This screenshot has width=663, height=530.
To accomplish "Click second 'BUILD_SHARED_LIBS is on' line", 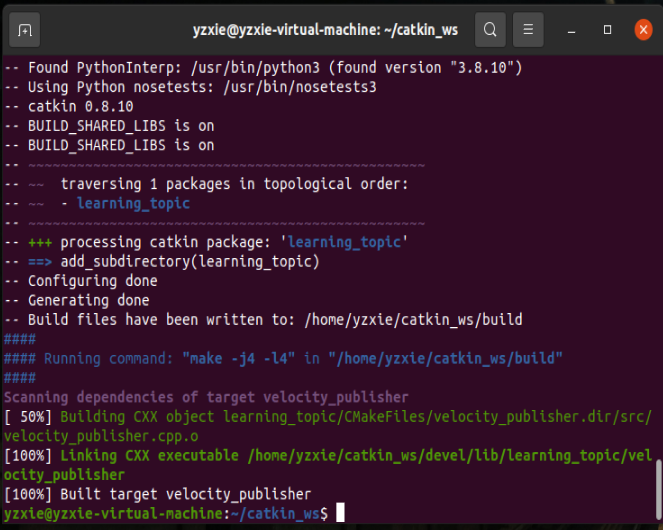I will (x=109, y=145).
